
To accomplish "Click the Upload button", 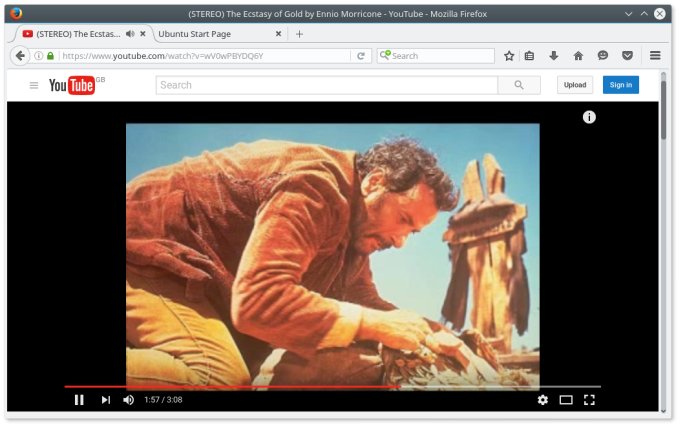I will [x=575, y=85].
